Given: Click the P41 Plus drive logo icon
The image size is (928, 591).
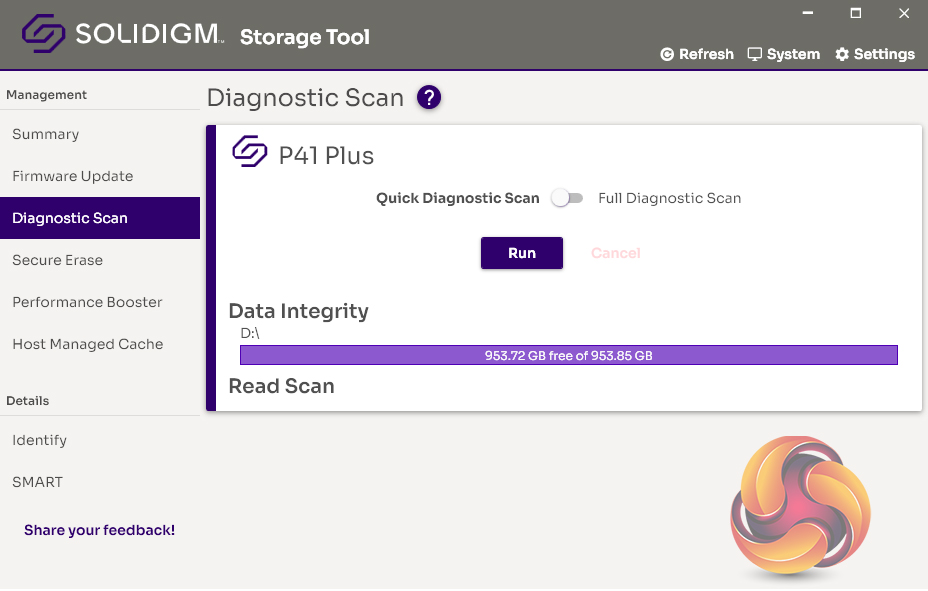Looking at the screenshot, I should pos(250,152).
